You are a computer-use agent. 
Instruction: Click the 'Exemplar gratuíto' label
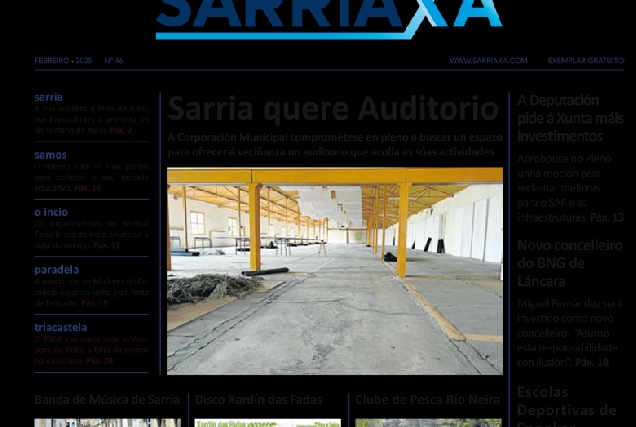[585, 61]
